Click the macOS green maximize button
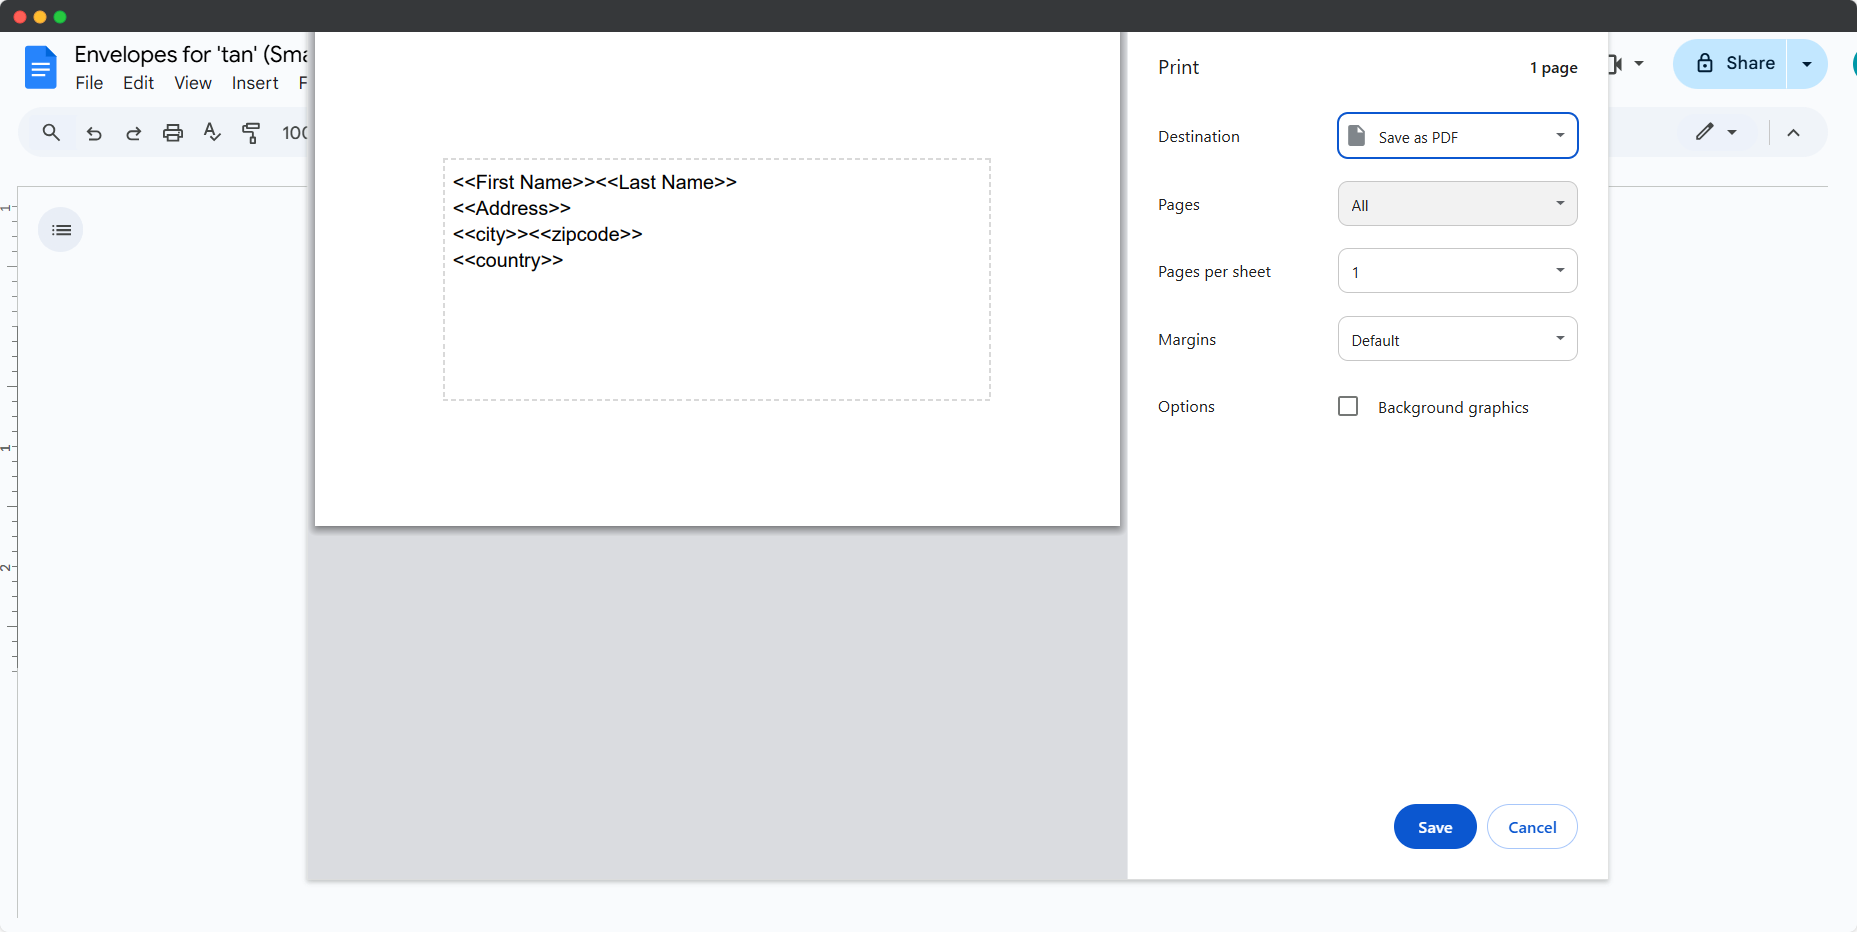1857x932 pixels. pos(60,17)
